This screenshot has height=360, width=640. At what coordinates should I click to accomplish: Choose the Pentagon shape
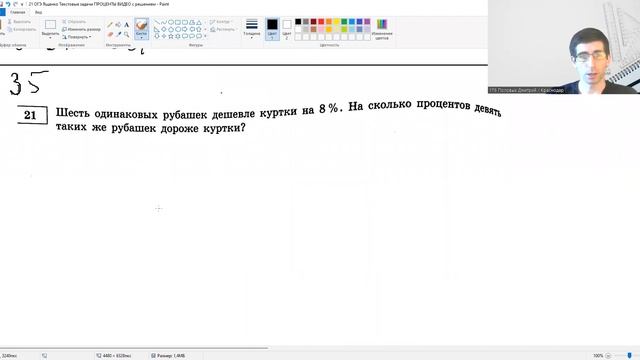[x=171, y=29]
